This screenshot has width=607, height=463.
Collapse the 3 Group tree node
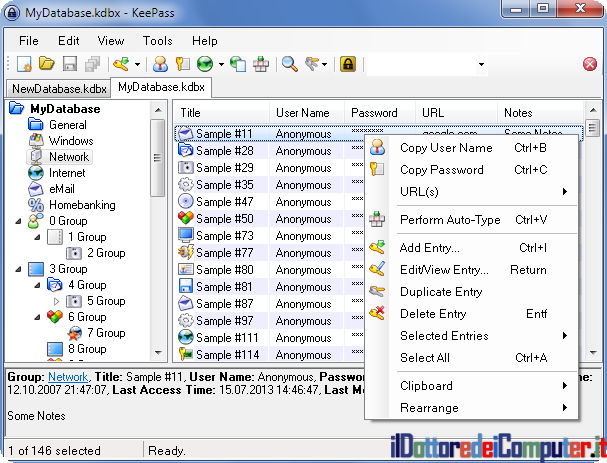tap(18, 269)
